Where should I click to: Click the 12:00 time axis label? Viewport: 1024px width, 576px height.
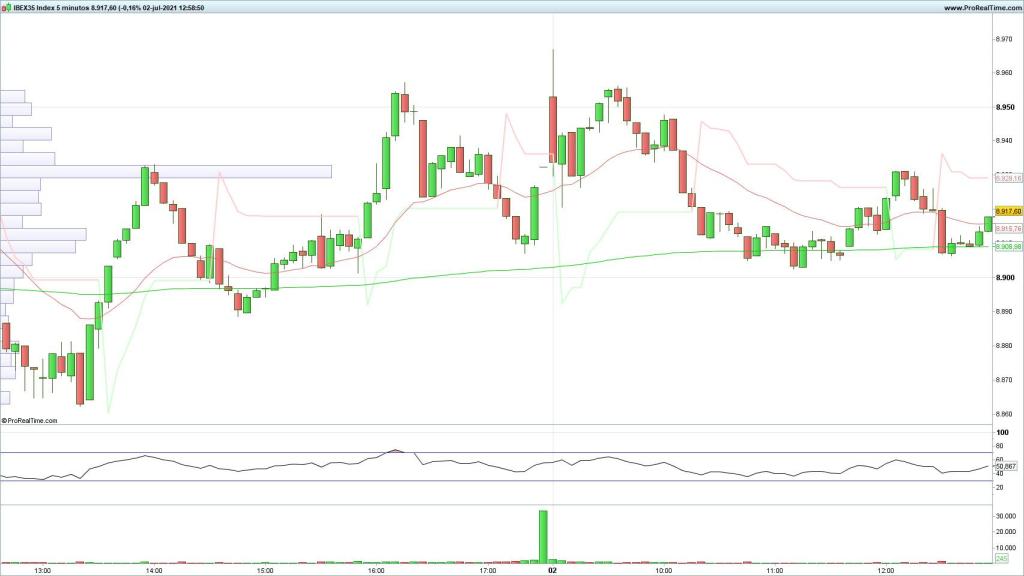tap(885, 571)
